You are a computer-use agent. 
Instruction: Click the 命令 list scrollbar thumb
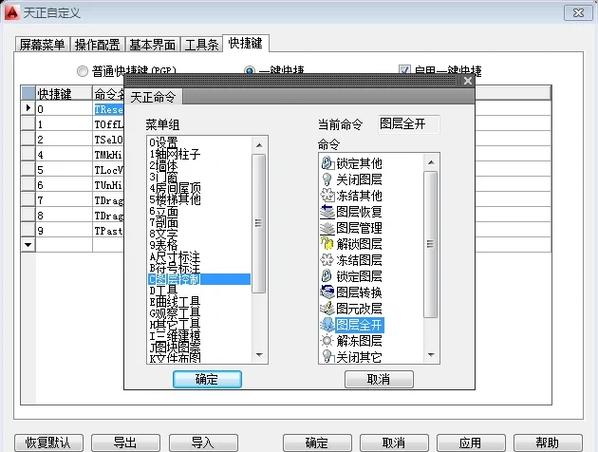pos(431,244)
